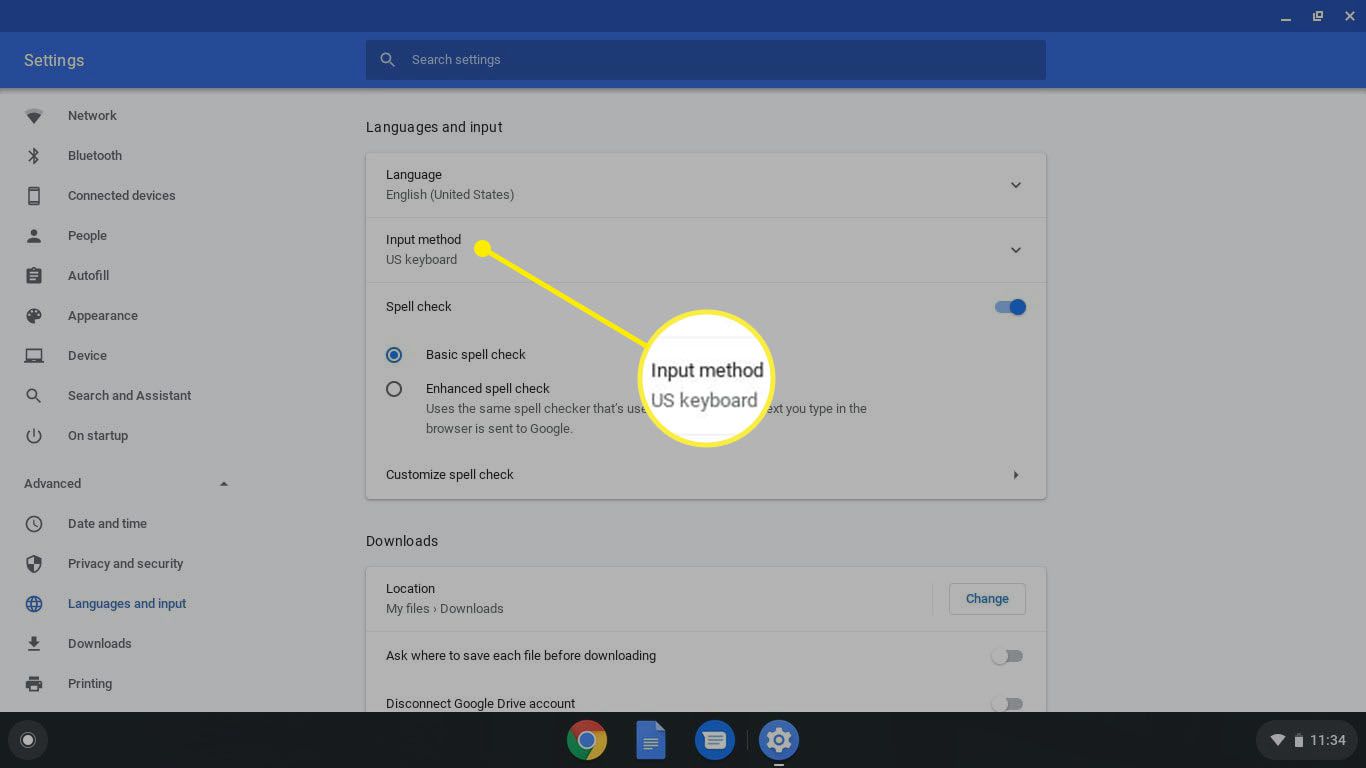
Task: Click the Appearance palette icon
Action: [x=34, y=316]
